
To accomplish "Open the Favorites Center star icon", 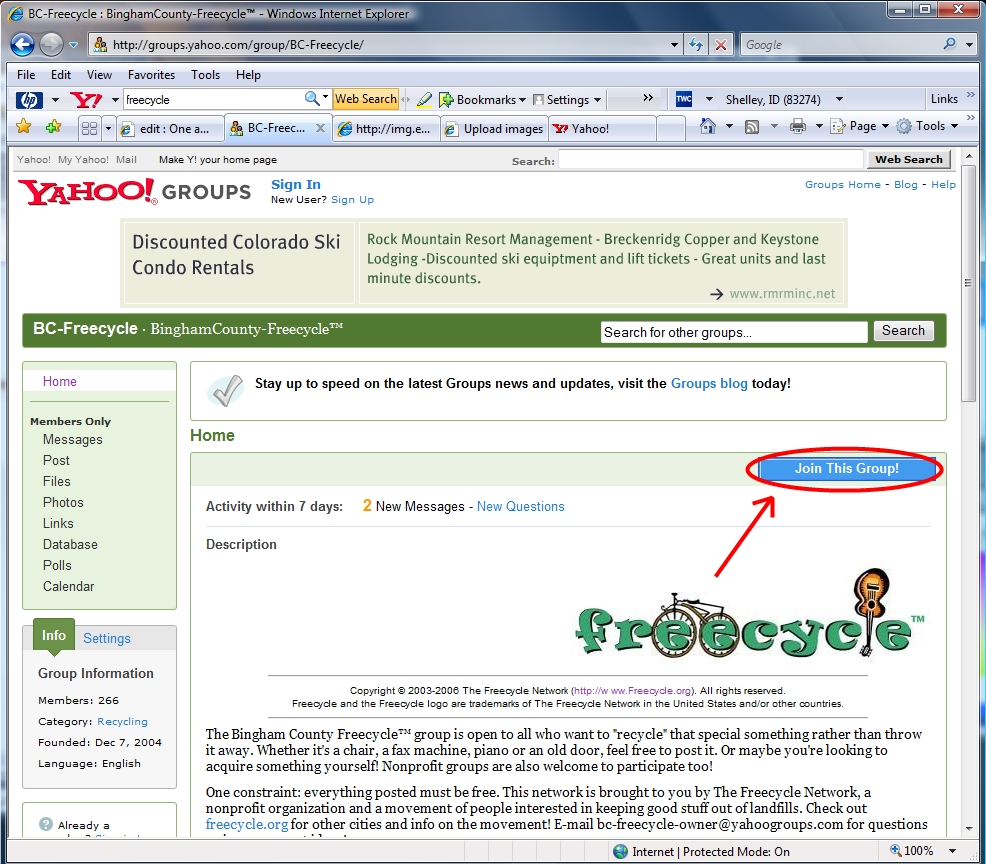I will 22,127.
